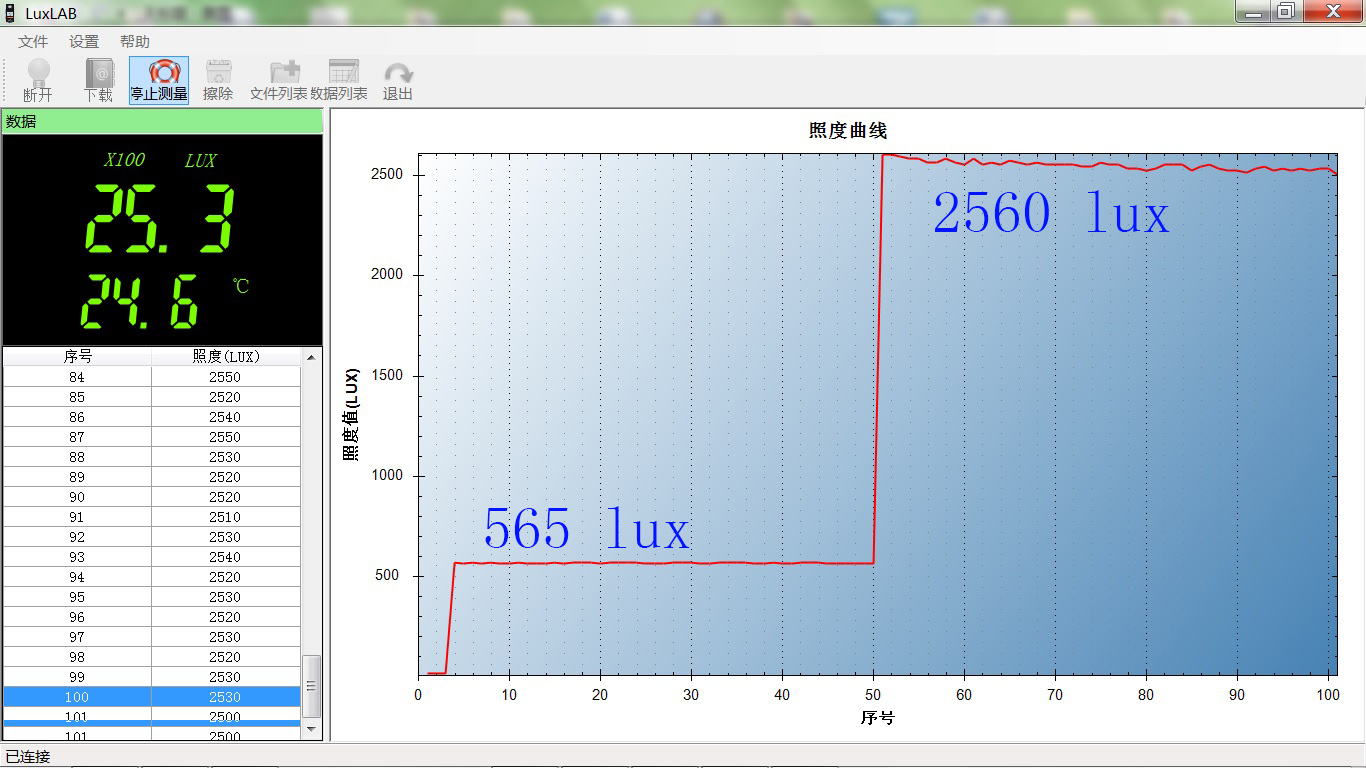
Task: Open the 设置 menu
Action: 84,42
